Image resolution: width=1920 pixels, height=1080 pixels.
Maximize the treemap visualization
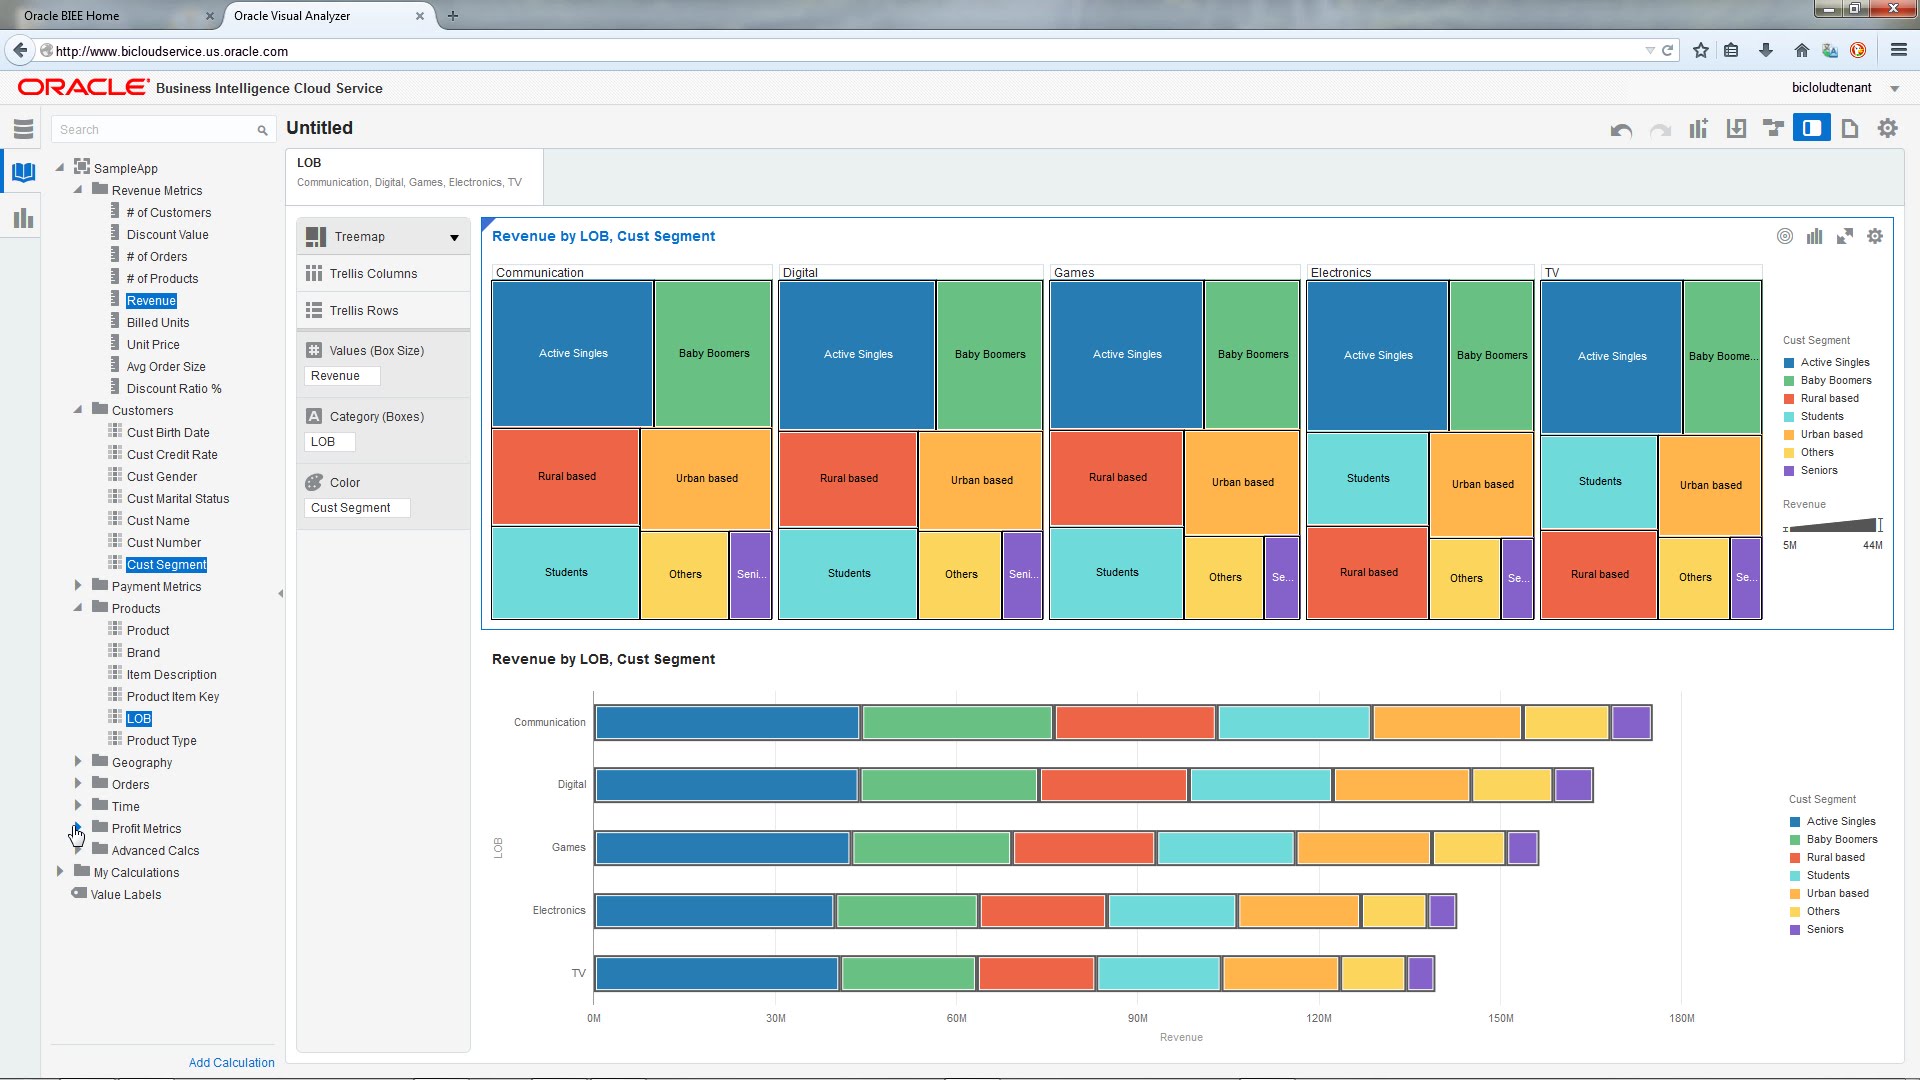(x=1845, y=237)
